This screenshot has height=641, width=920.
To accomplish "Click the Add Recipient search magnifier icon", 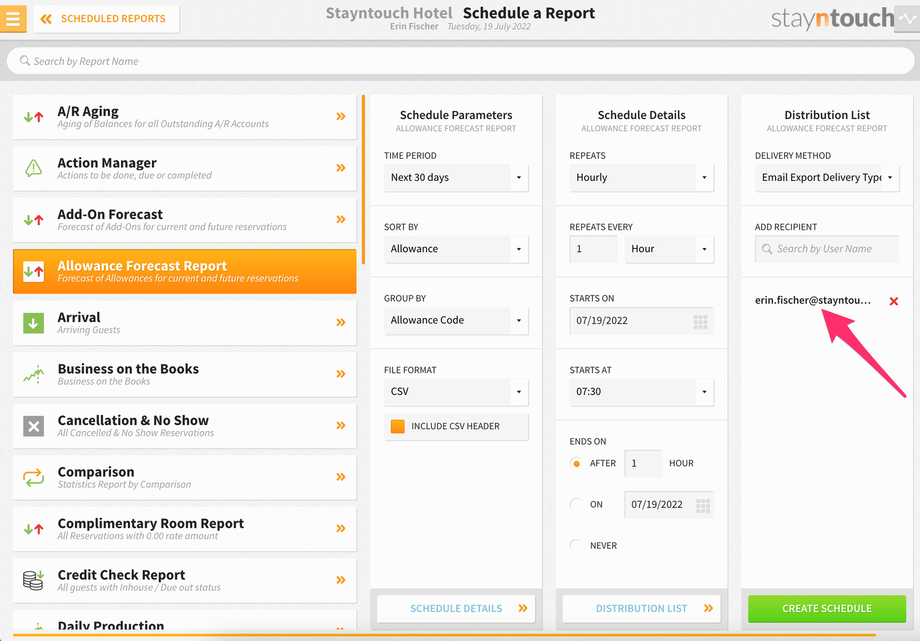I will (x=767, y=249).
